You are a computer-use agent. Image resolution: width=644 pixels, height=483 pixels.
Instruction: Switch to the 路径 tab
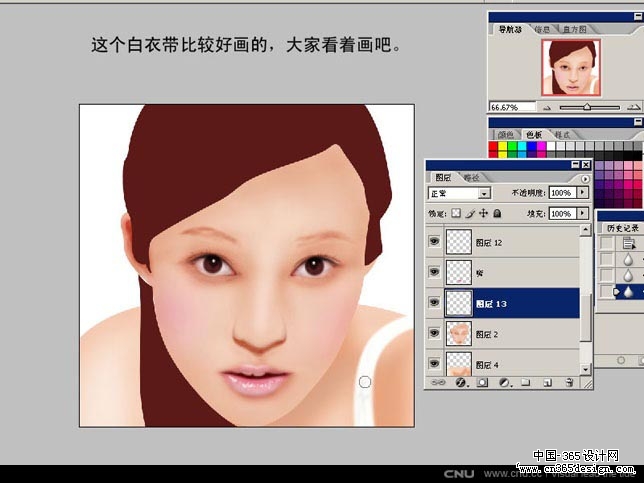click(472, 177)
